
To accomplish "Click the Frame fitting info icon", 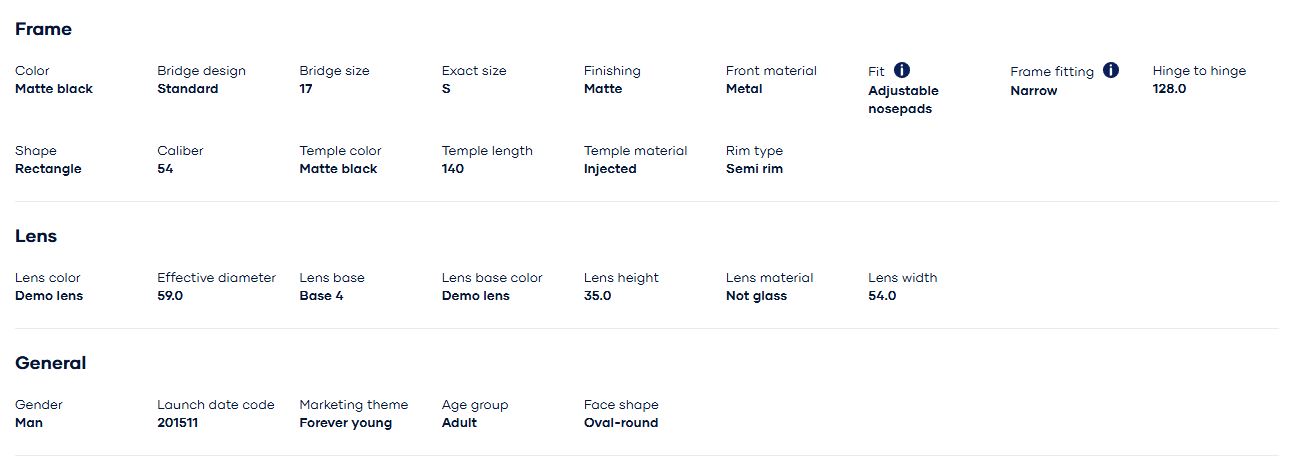I will 1111,70.
